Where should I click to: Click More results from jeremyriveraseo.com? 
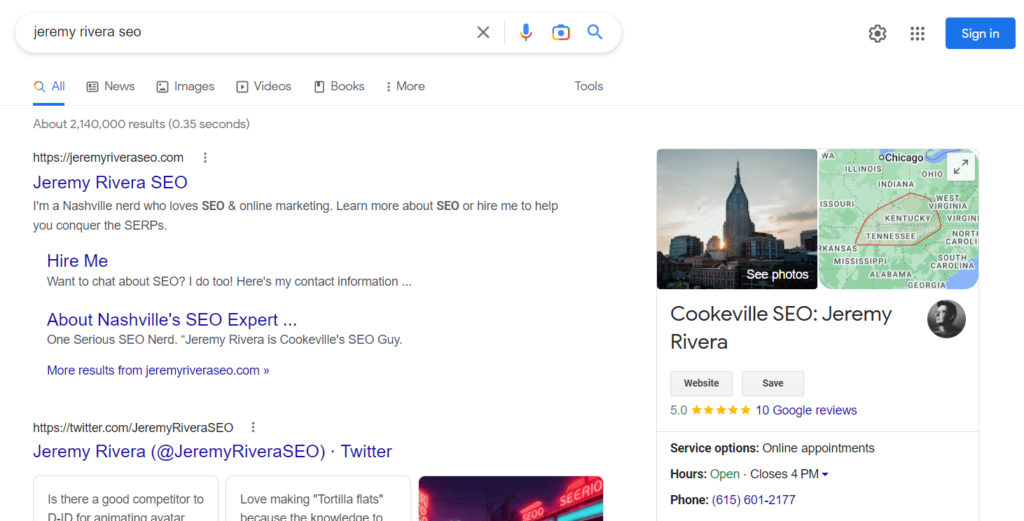[158, 370]
